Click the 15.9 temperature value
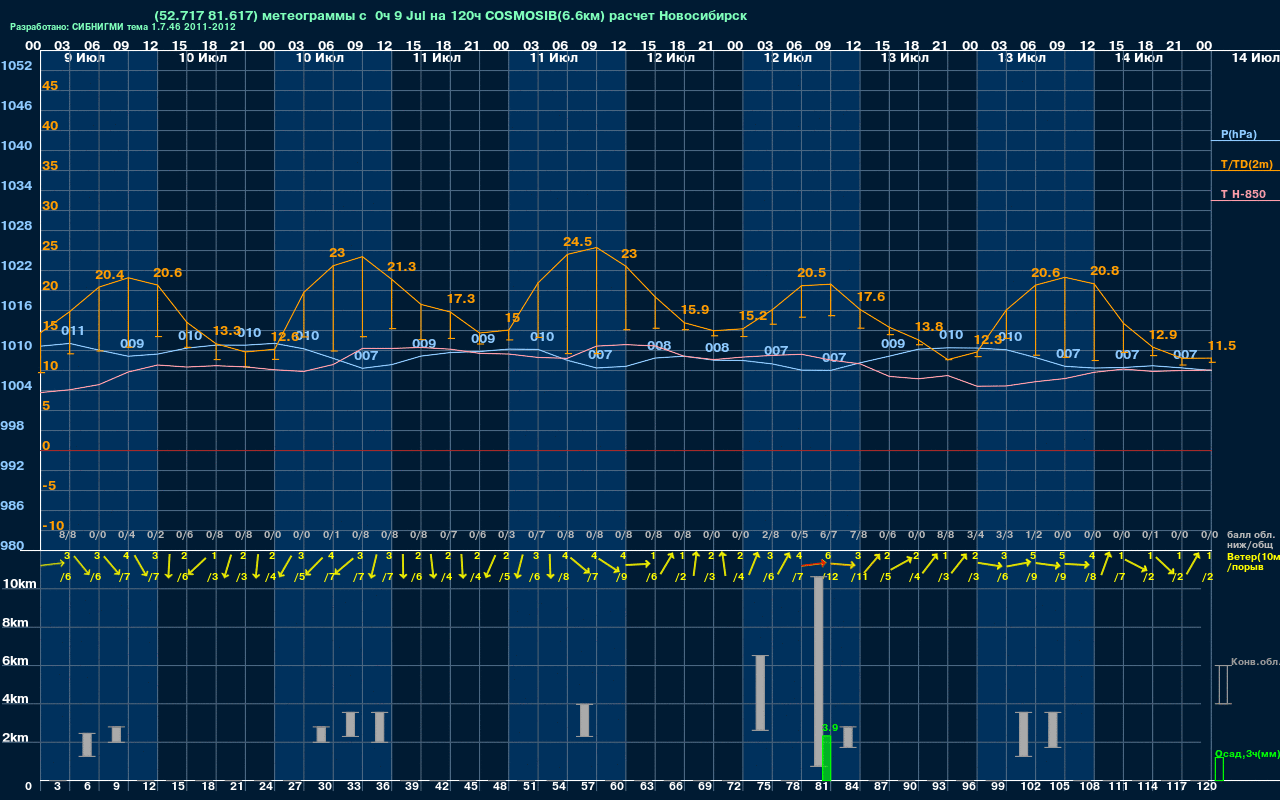 [x=695, y=310]
